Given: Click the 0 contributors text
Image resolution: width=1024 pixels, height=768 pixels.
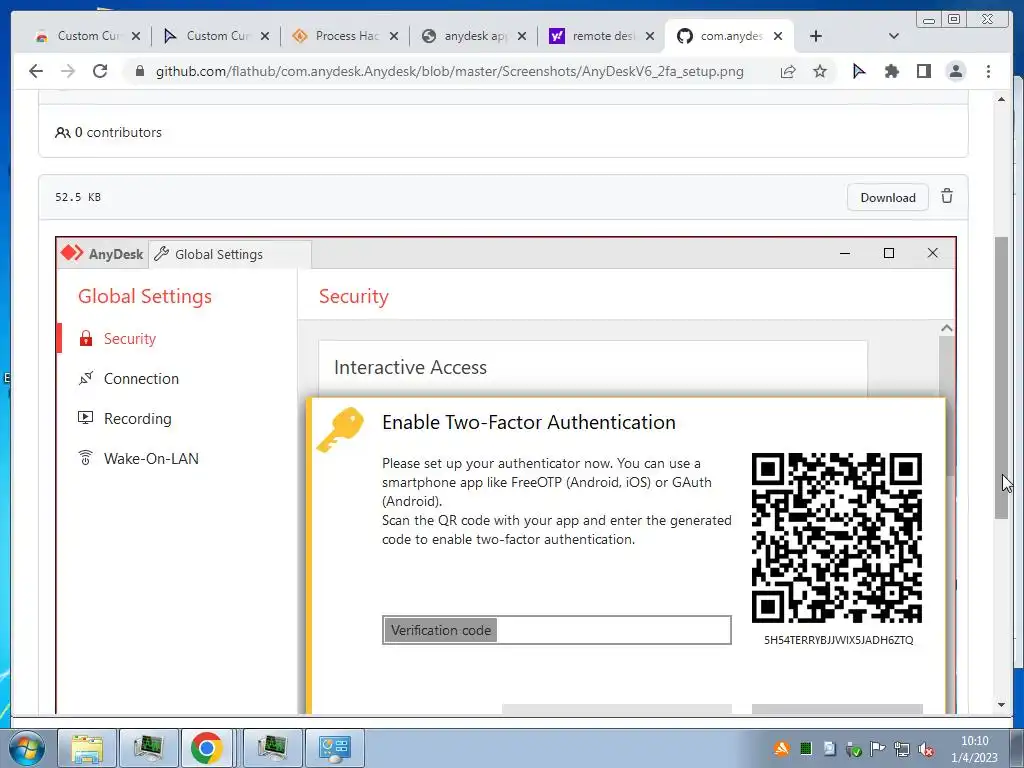Looking at the screenshot, I should (x=118, y=132).
